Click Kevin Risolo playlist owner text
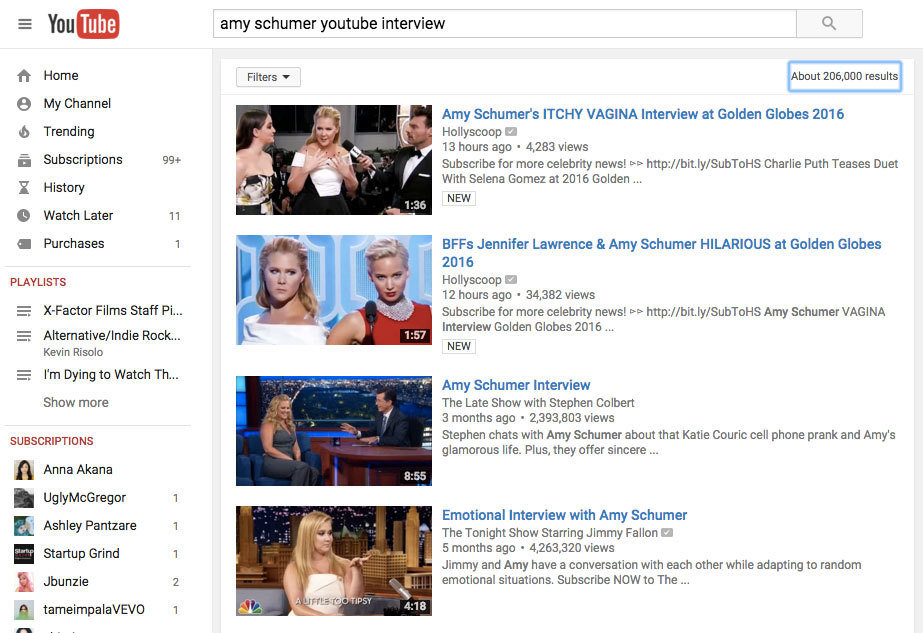The height and width of the screenshot is (633, 923). pyautogui.click(x=73, y=352)
